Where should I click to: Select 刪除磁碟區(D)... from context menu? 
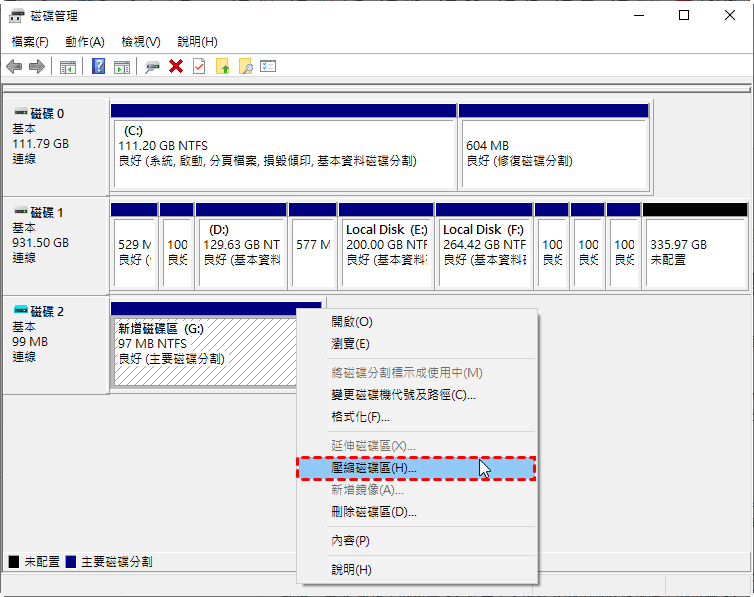click(374, 512)
